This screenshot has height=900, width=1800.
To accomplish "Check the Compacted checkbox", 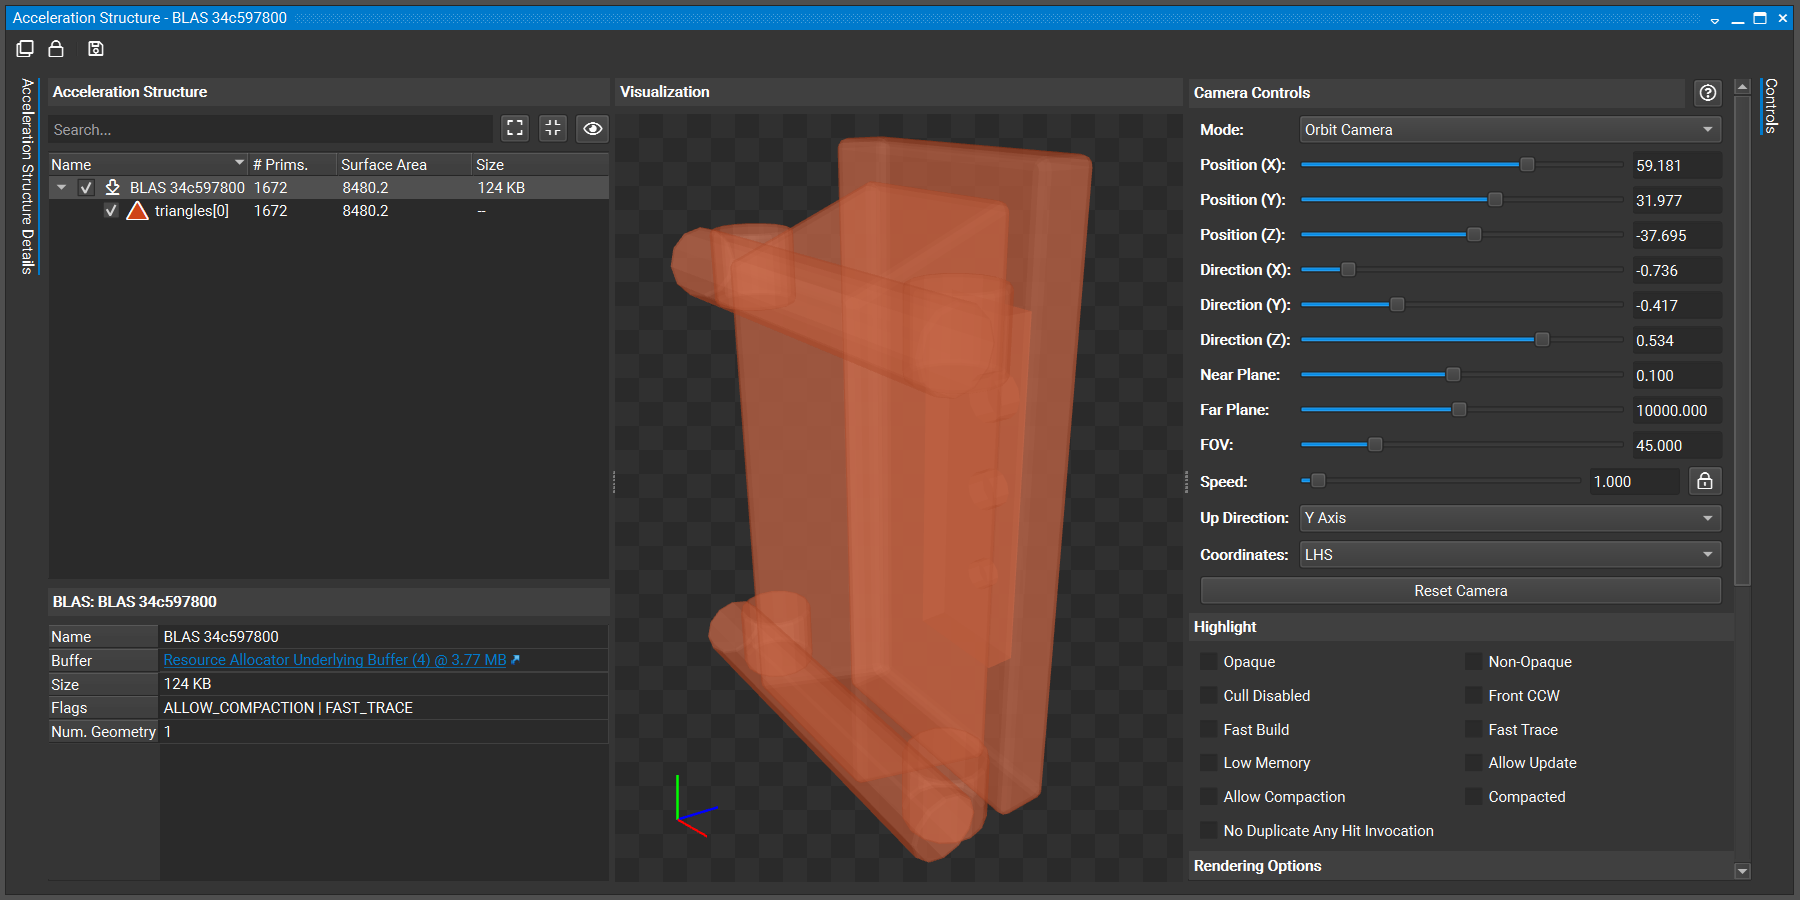I will click(1474, 796).
